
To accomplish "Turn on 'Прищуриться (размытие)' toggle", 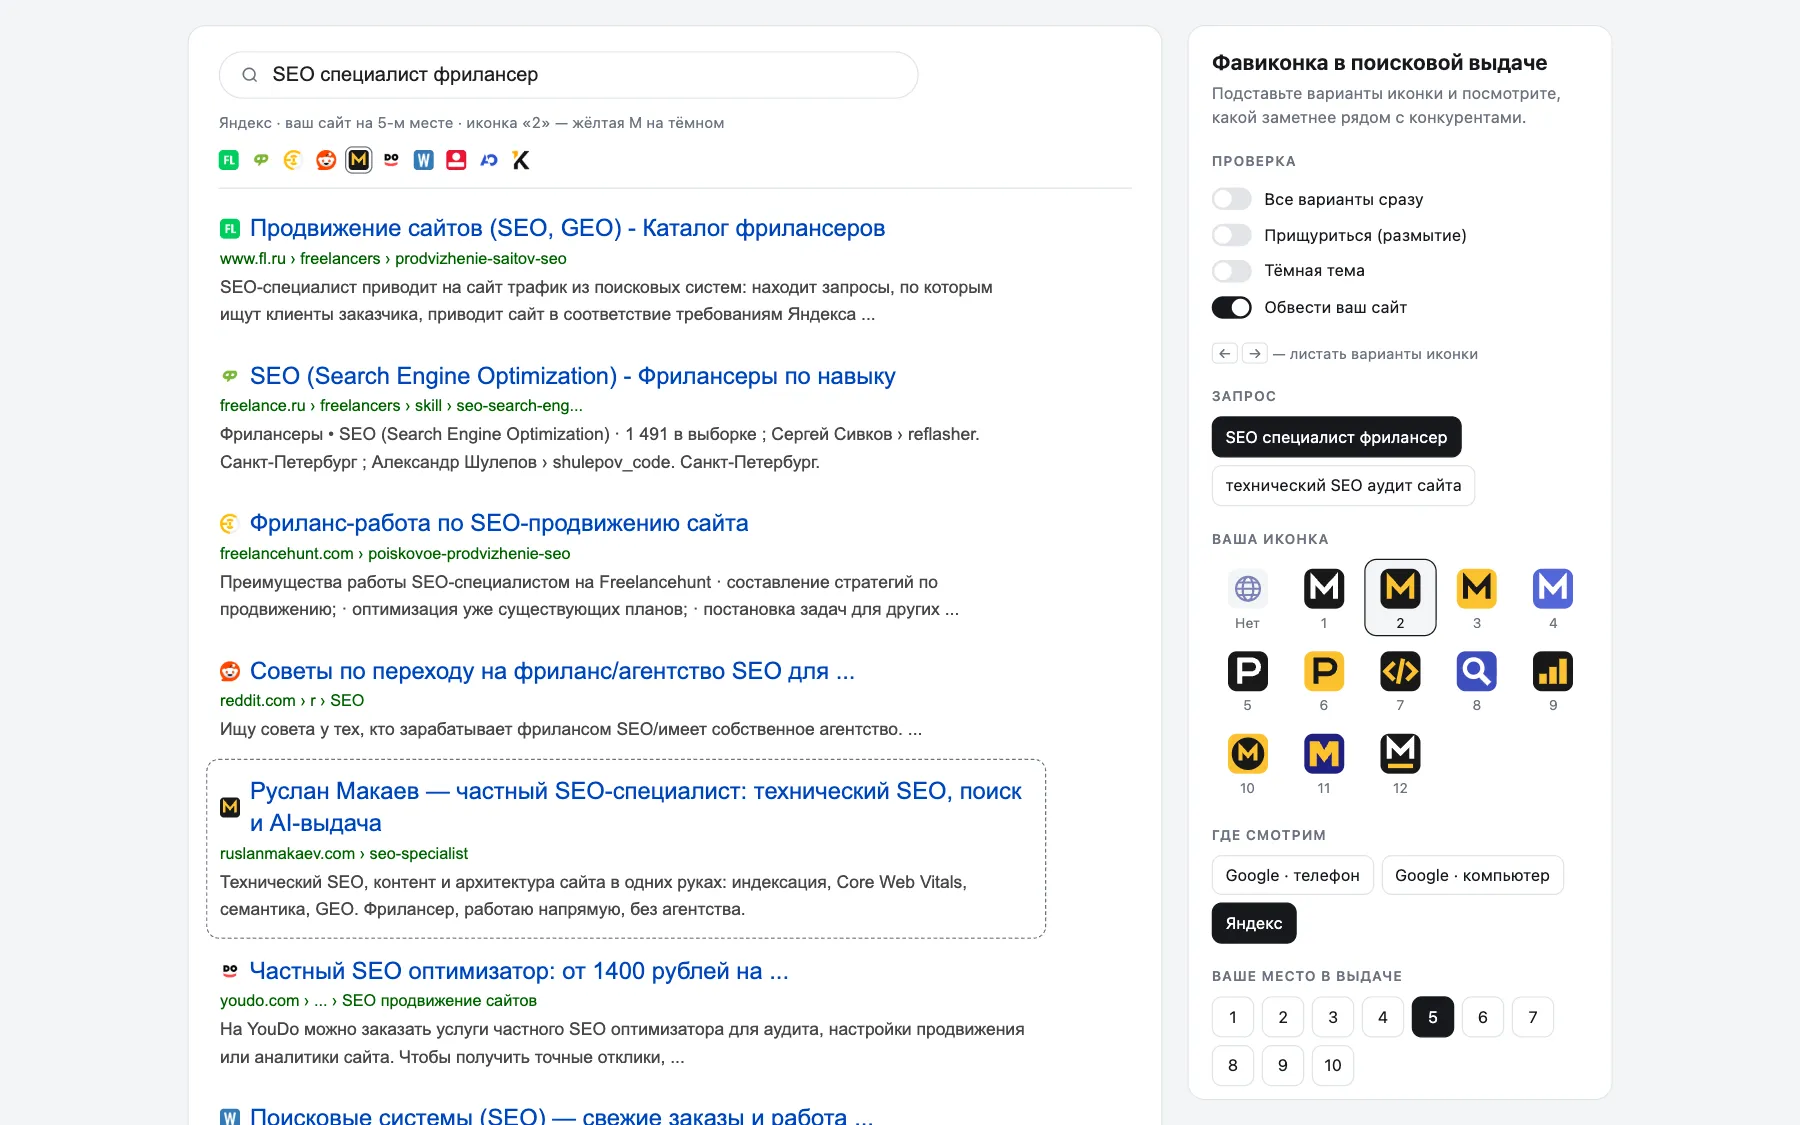I will [x=1231, y=235].
